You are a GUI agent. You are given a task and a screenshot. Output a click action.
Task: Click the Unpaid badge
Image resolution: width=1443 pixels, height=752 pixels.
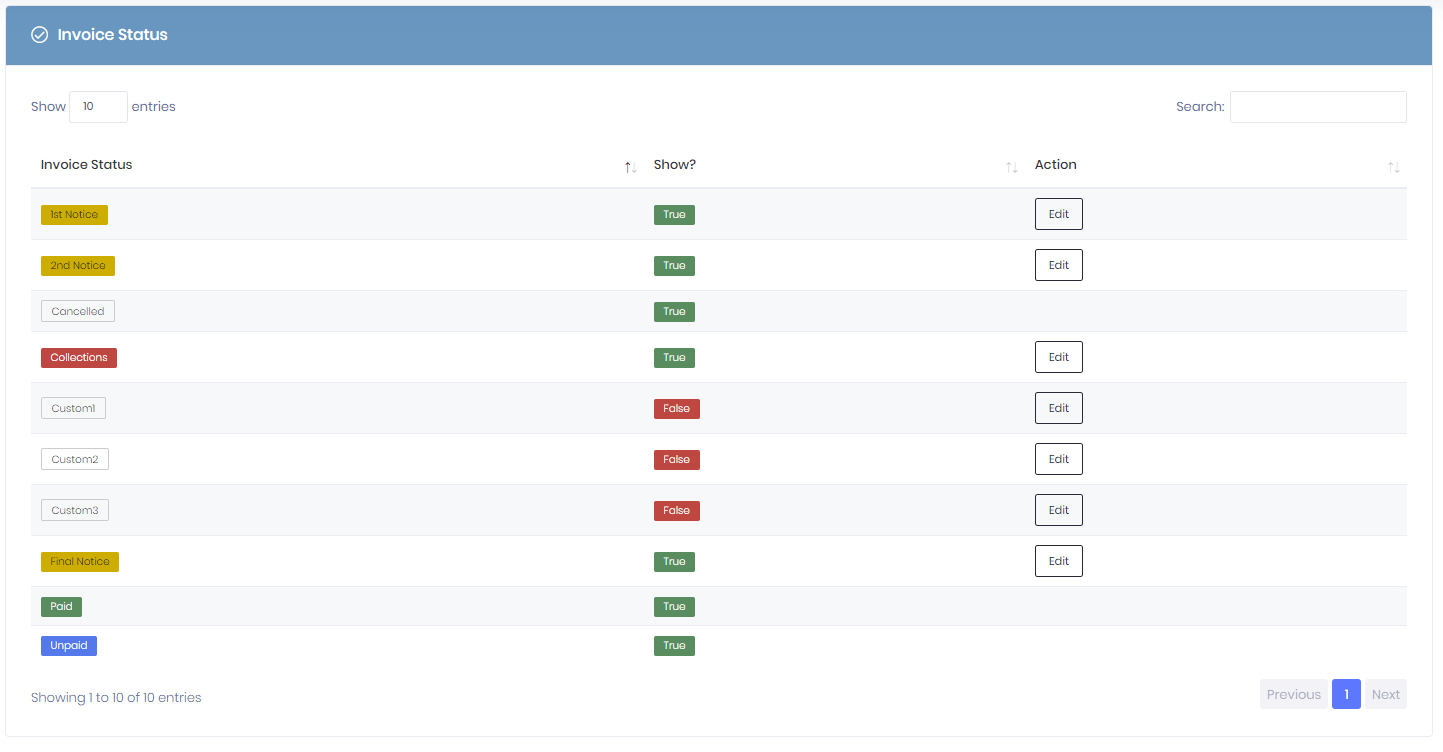tap(69, 646)
